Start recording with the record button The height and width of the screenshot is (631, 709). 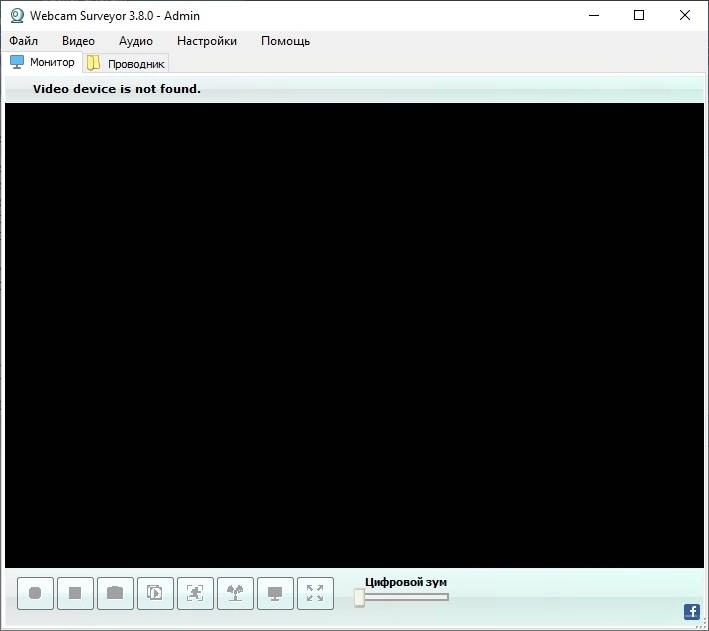coord(35,593)
